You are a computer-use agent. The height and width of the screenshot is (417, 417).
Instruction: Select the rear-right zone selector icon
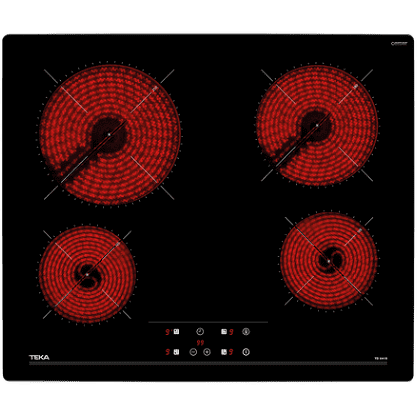[224, 332]
